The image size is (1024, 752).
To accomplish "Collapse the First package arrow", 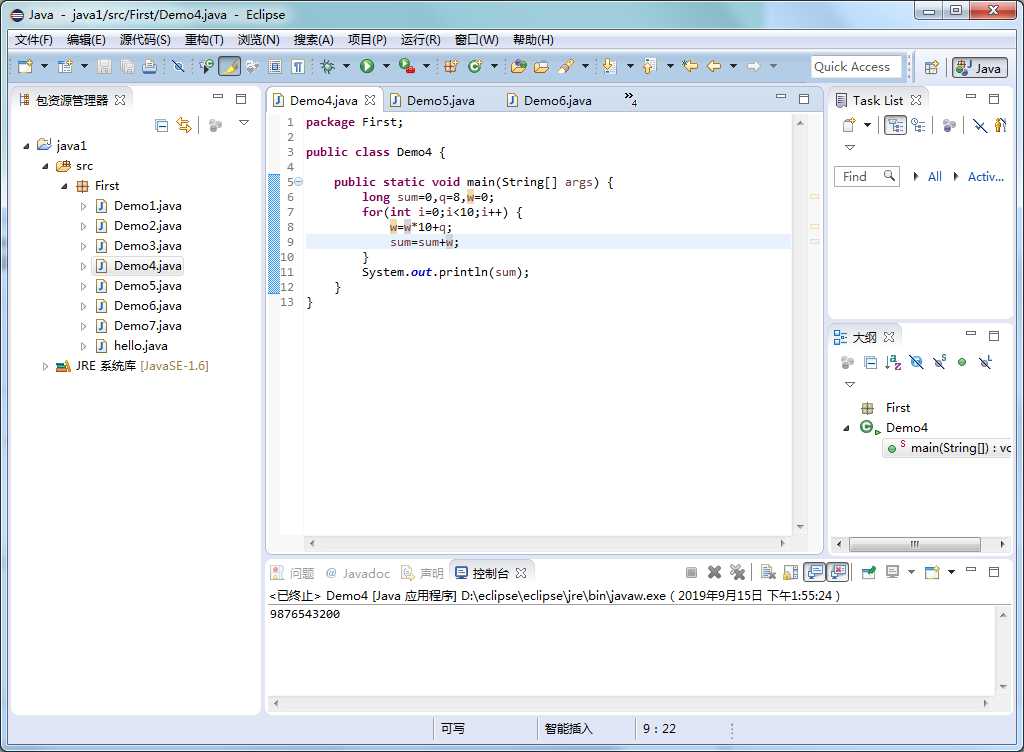I will pyautogui.click(x=65, y=186).
